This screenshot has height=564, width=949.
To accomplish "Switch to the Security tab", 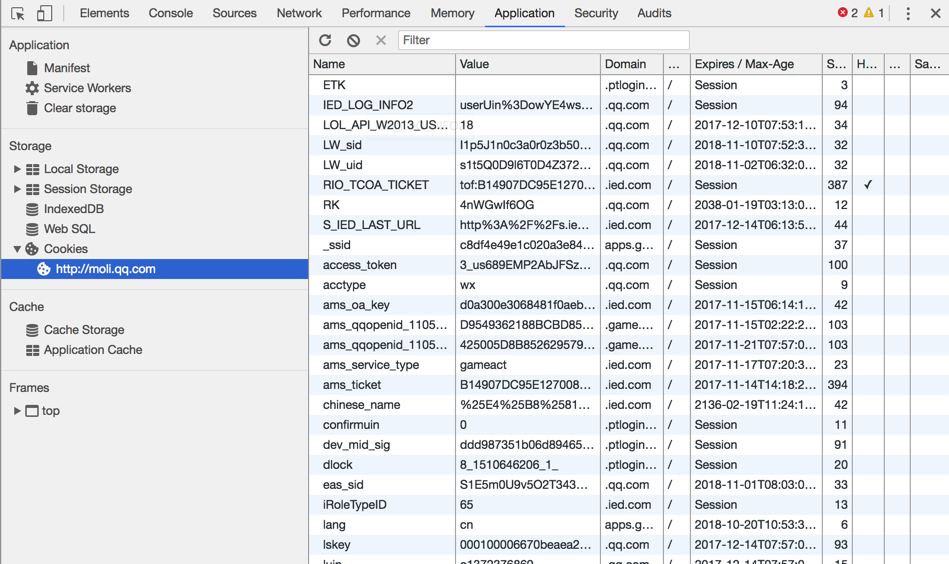I will 596,13.
